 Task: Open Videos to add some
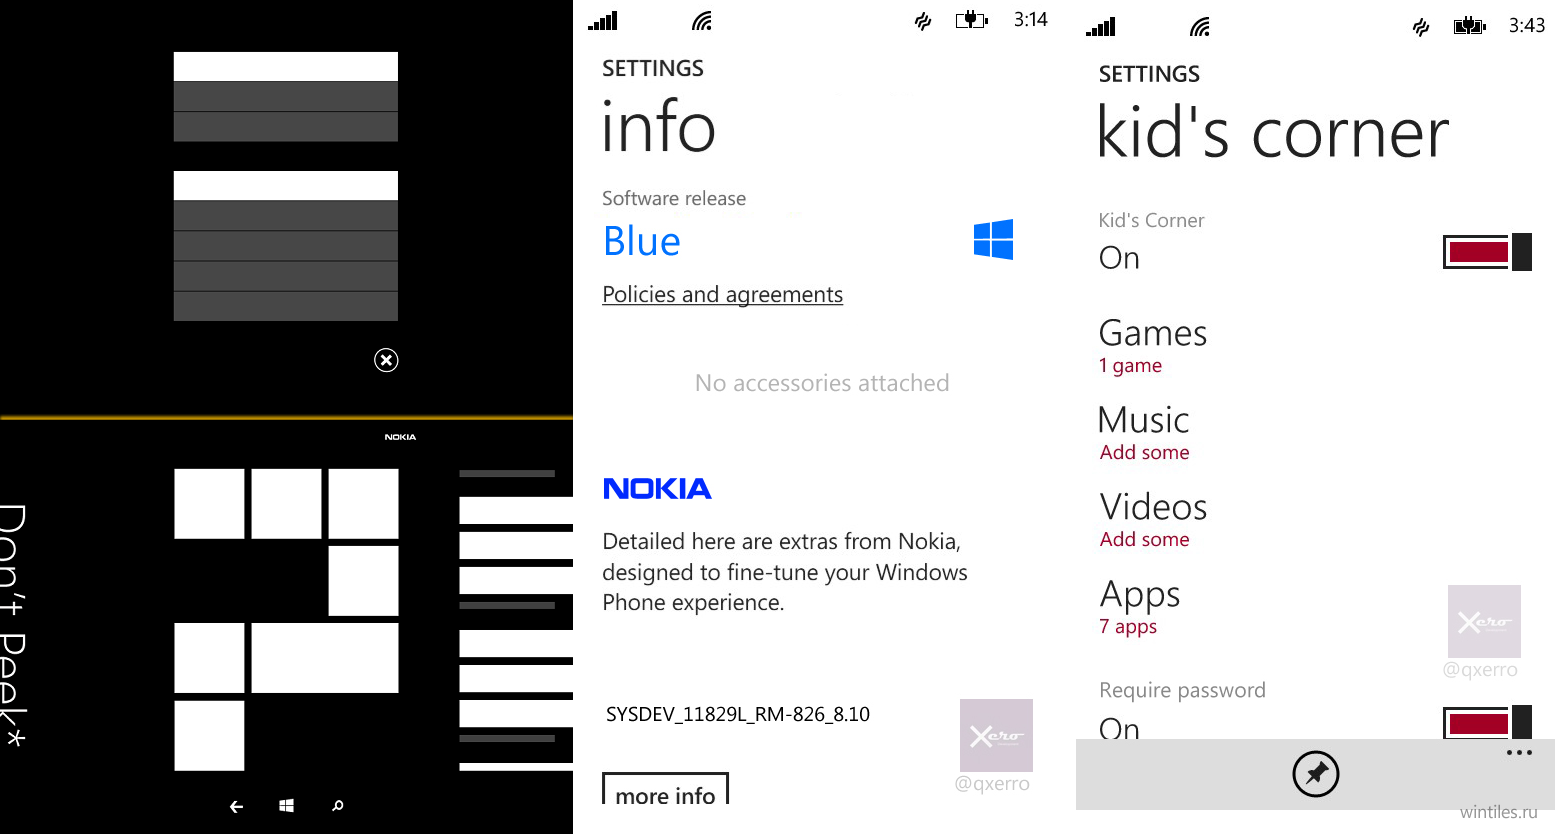tap(1153, 520)
